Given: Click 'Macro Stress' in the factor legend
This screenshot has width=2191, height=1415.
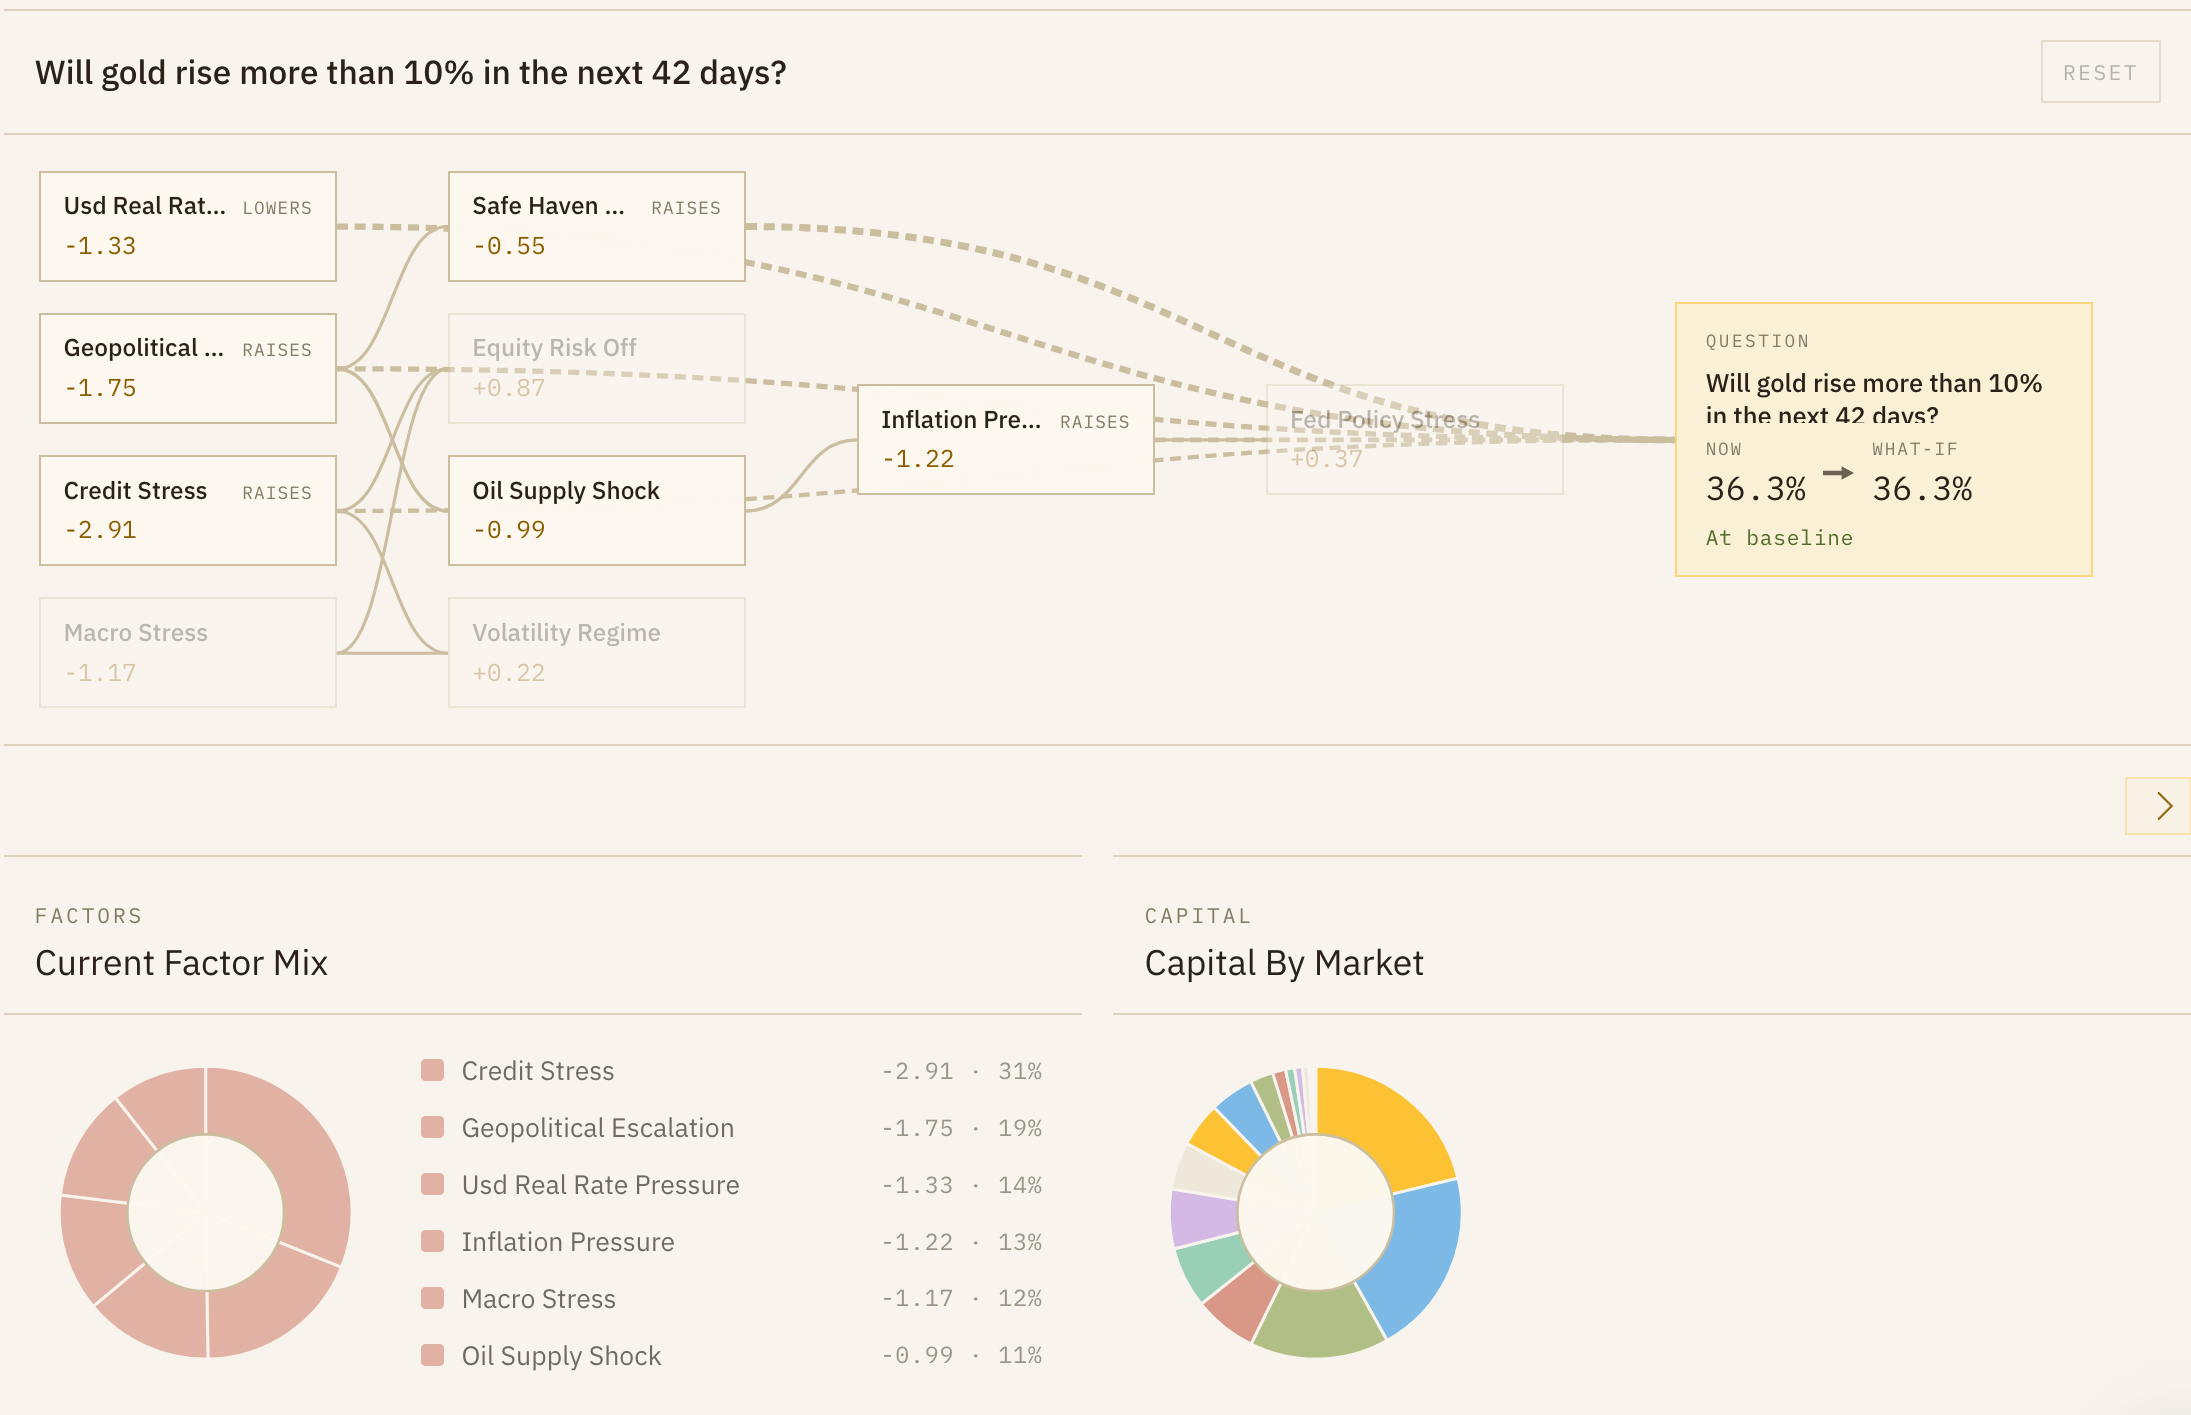Looking at the screenshot, I should (539, 1298).
